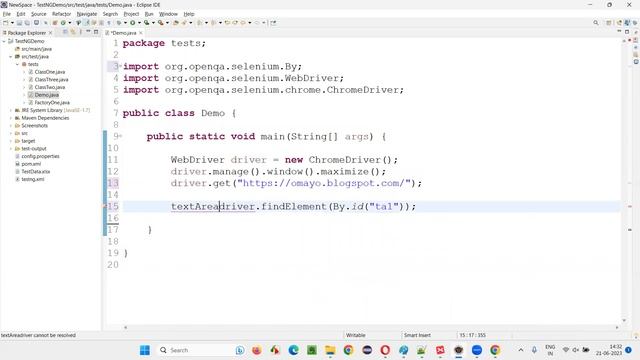Image resolution: width=640 pixels, height=360 pixels.
Task: Collapse the tests package node
Action: pos(18,64)
